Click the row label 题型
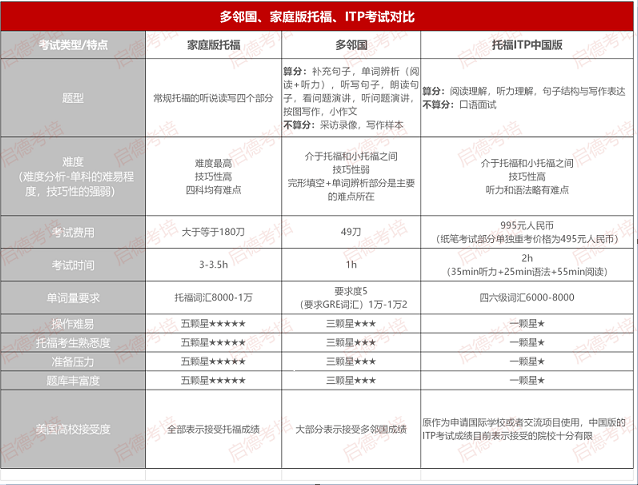The width and height of the screenshot is (638, 485). [73, 98]
